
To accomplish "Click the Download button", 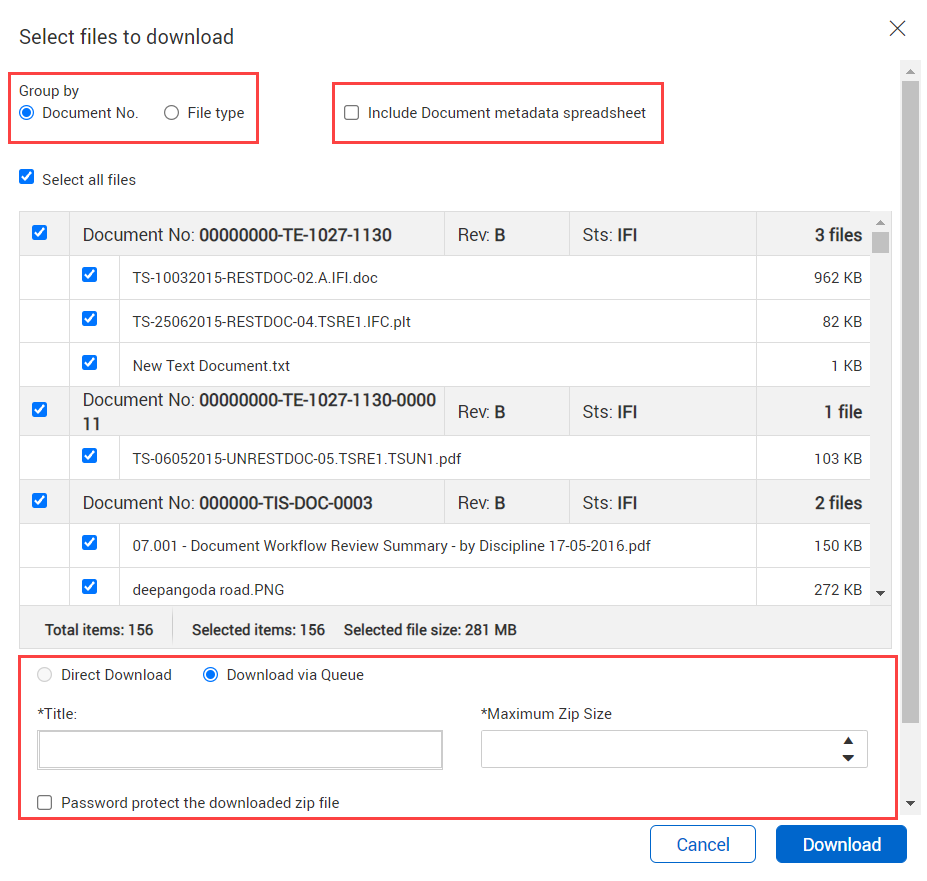I will tap(841, 844).
